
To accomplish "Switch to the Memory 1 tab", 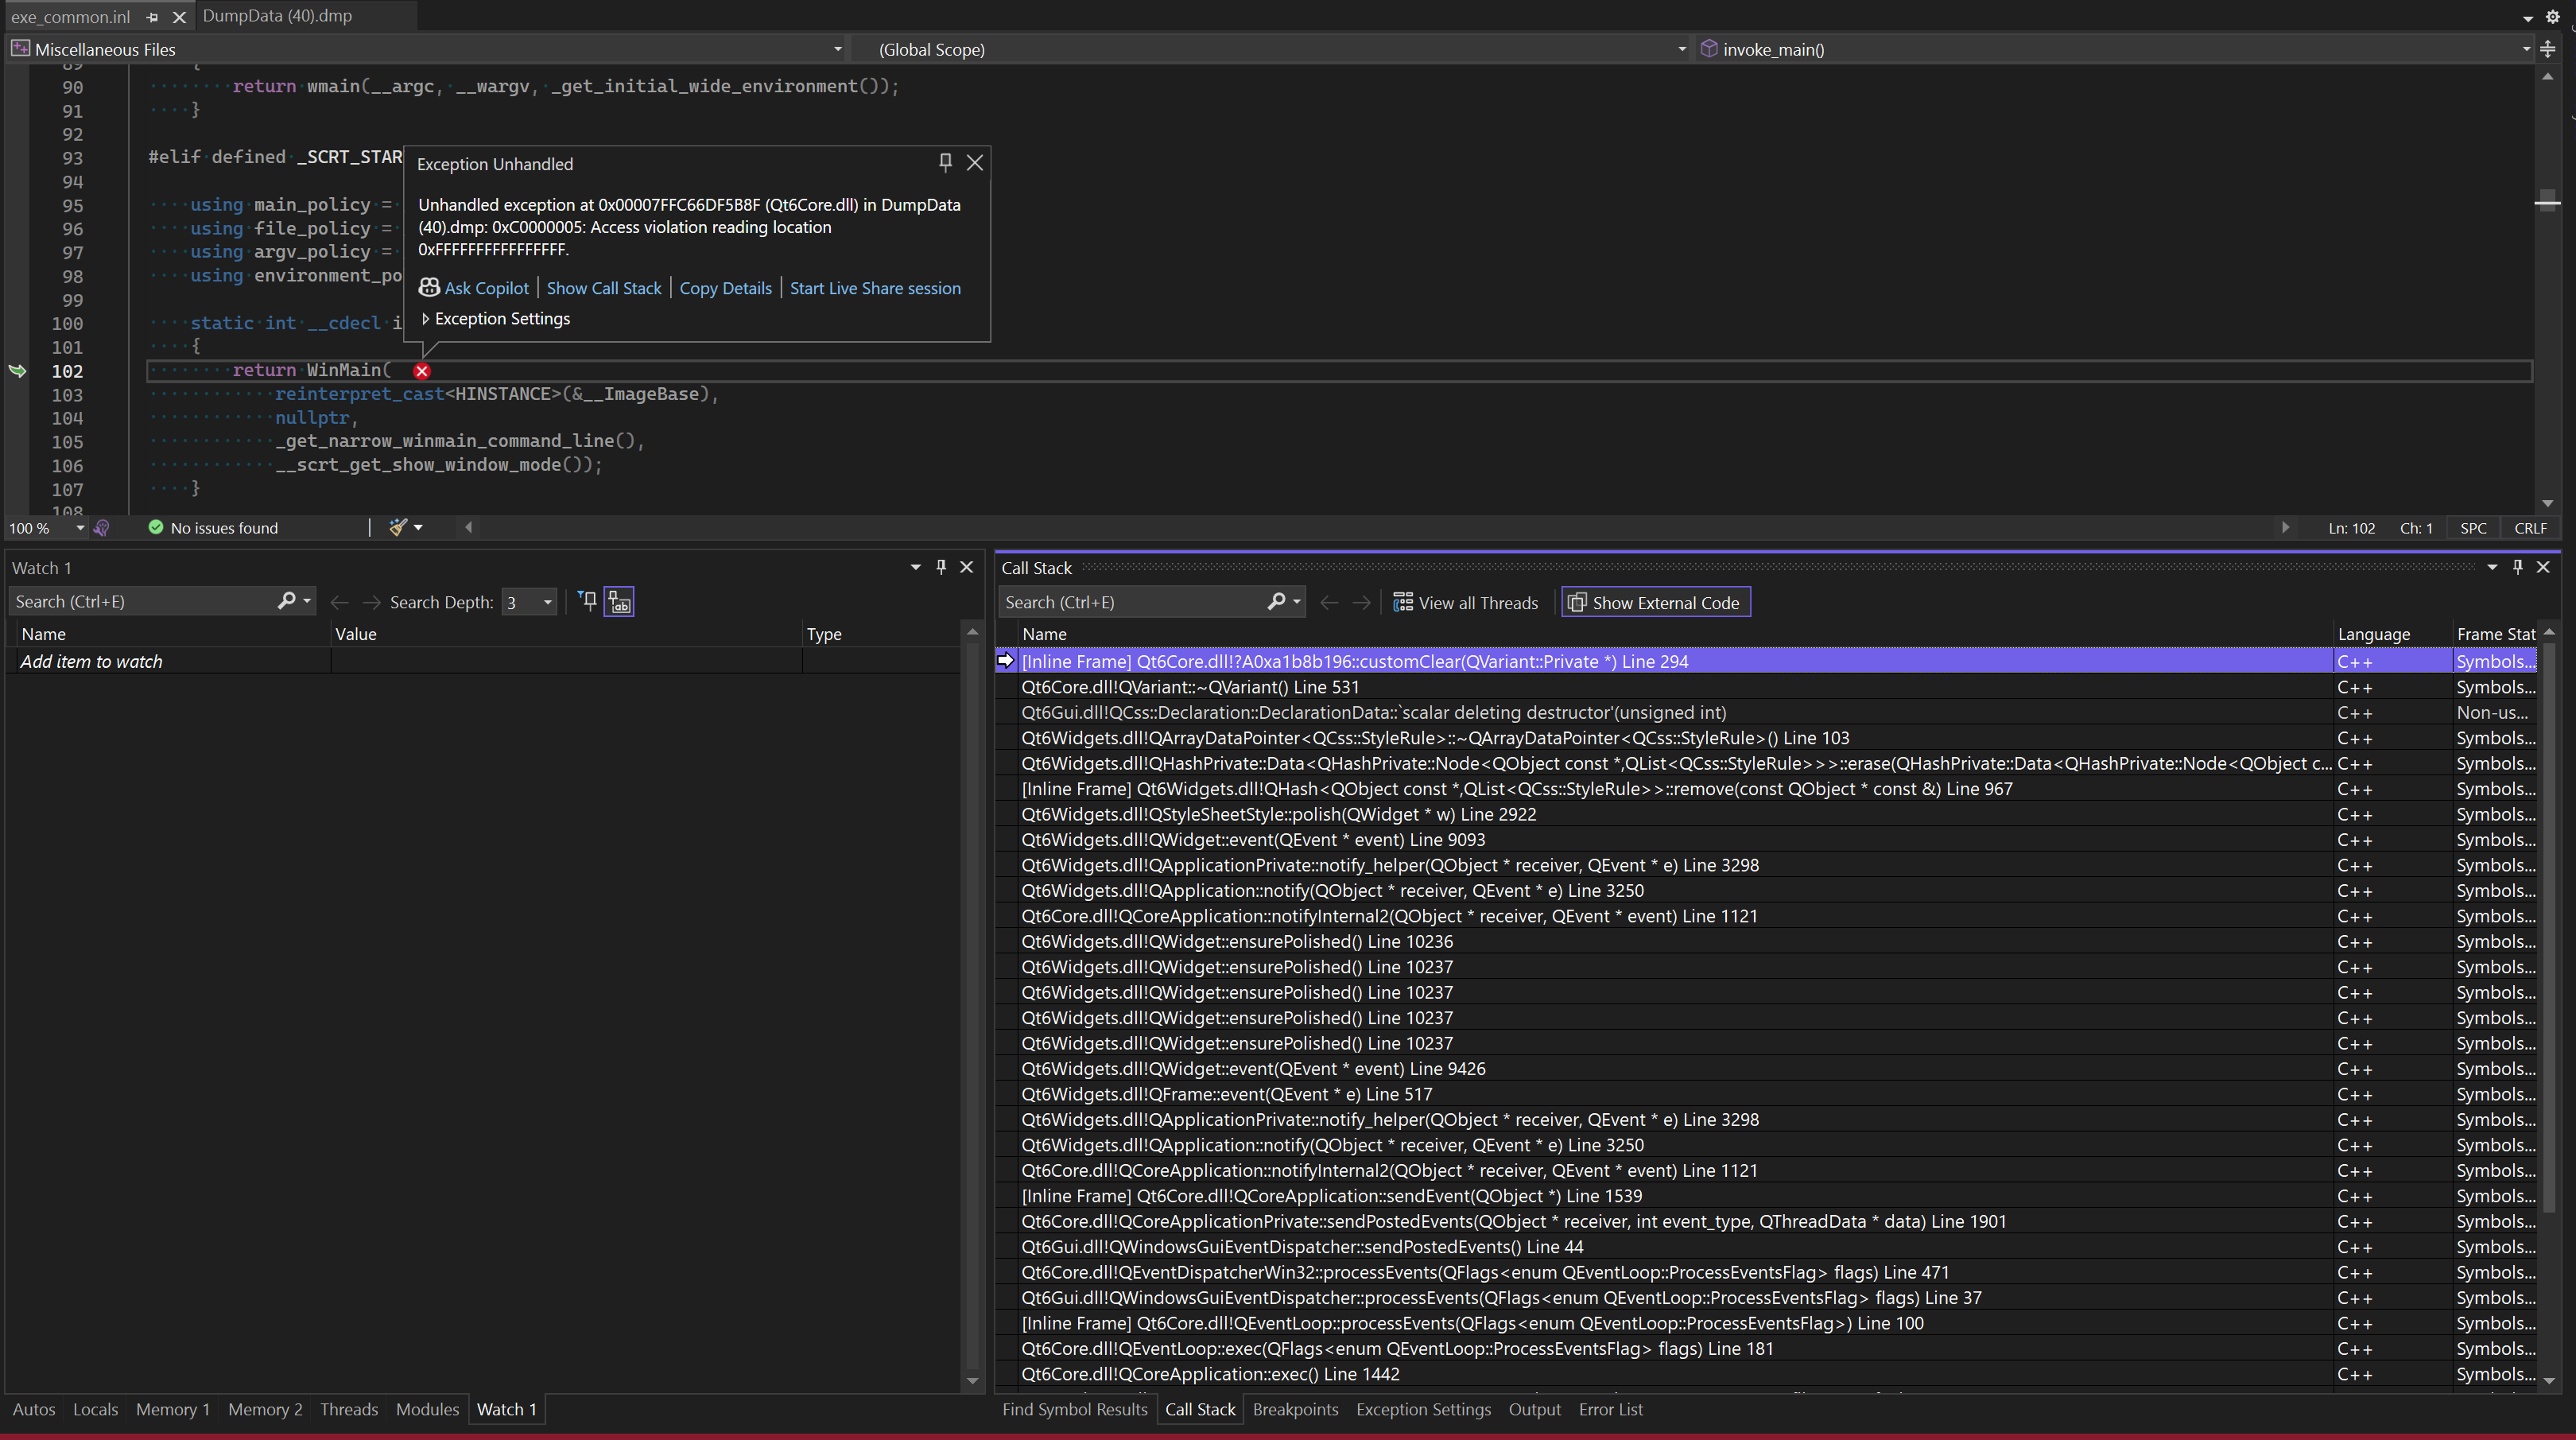I will tap(173, 1409).
